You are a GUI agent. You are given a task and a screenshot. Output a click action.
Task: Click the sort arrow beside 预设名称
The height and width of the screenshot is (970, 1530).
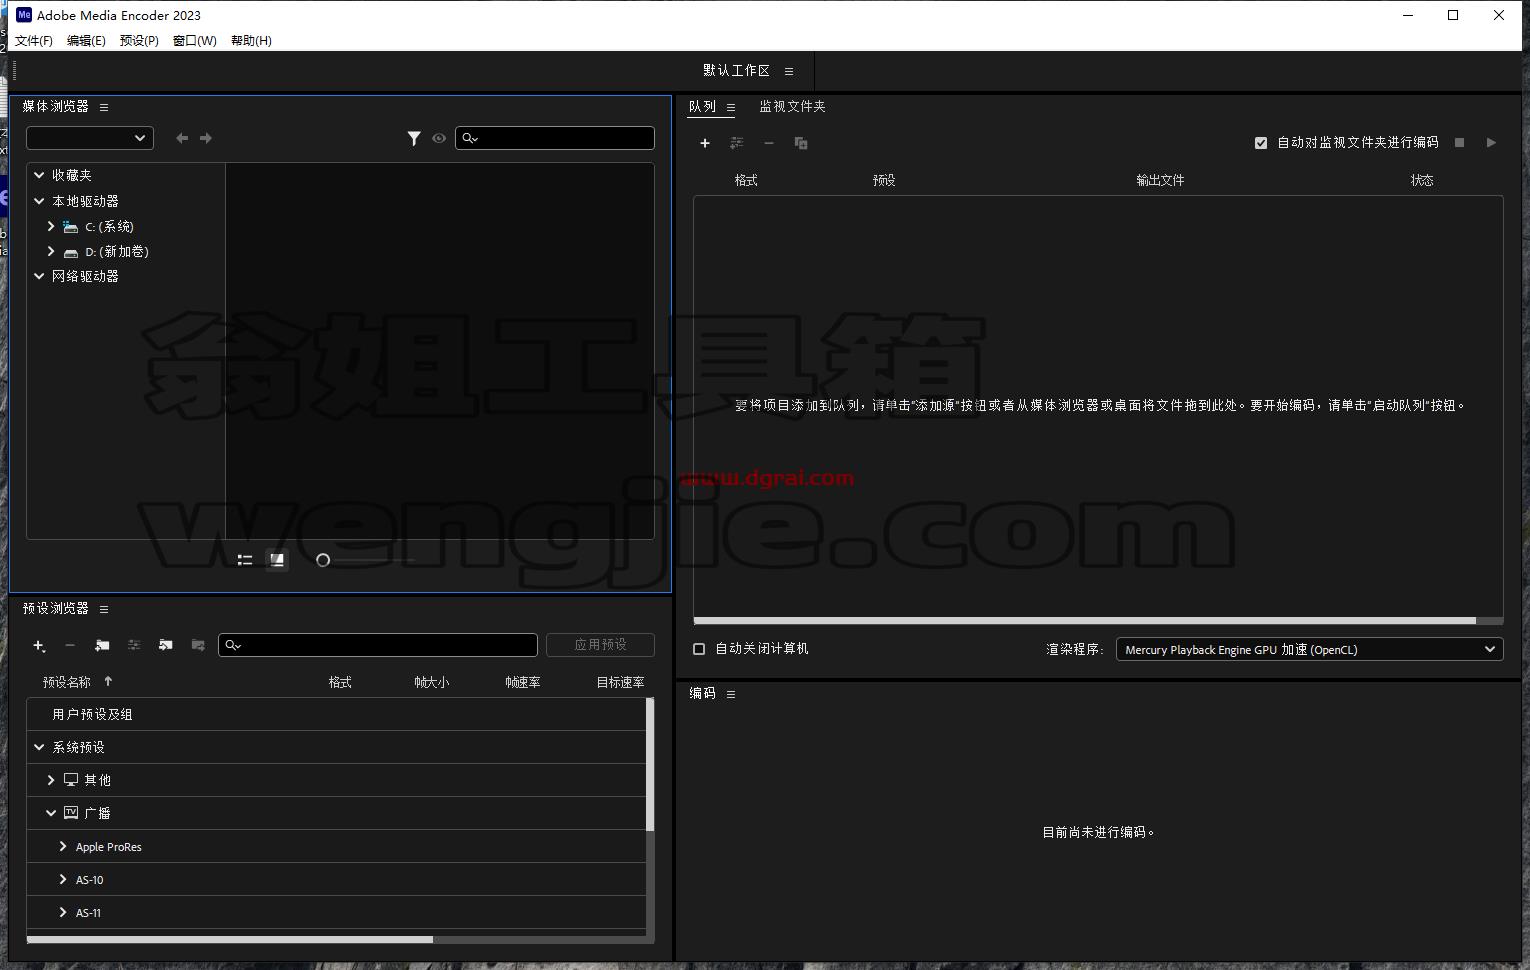pyautogui.click(x=108, y=682)
